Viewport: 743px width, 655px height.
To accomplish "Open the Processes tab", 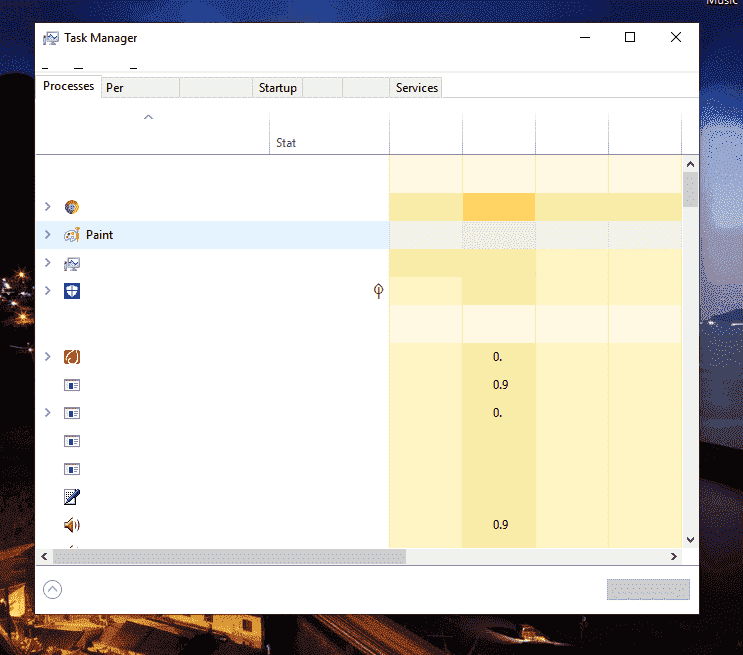I will pos(68,86).
